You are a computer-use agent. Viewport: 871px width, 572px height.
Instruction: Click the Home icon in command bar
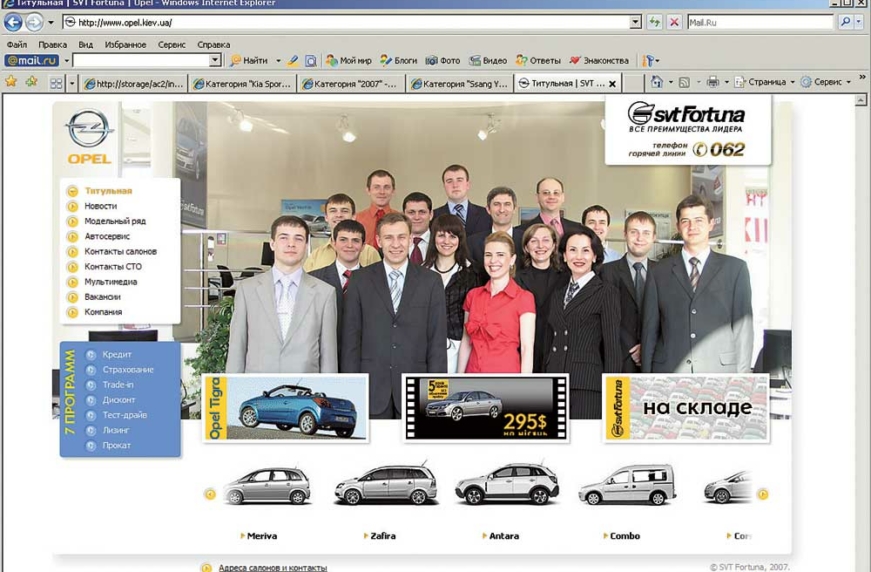[x=656, y=83]
